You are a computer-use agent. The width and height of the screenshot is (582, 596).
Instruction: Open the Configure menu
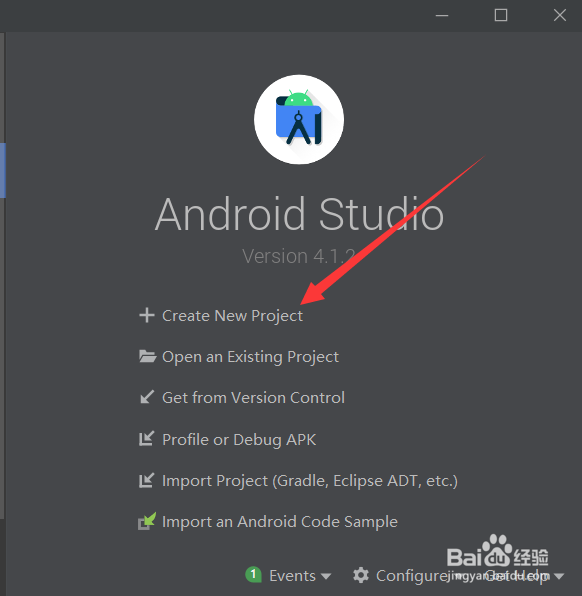point(412,576)
